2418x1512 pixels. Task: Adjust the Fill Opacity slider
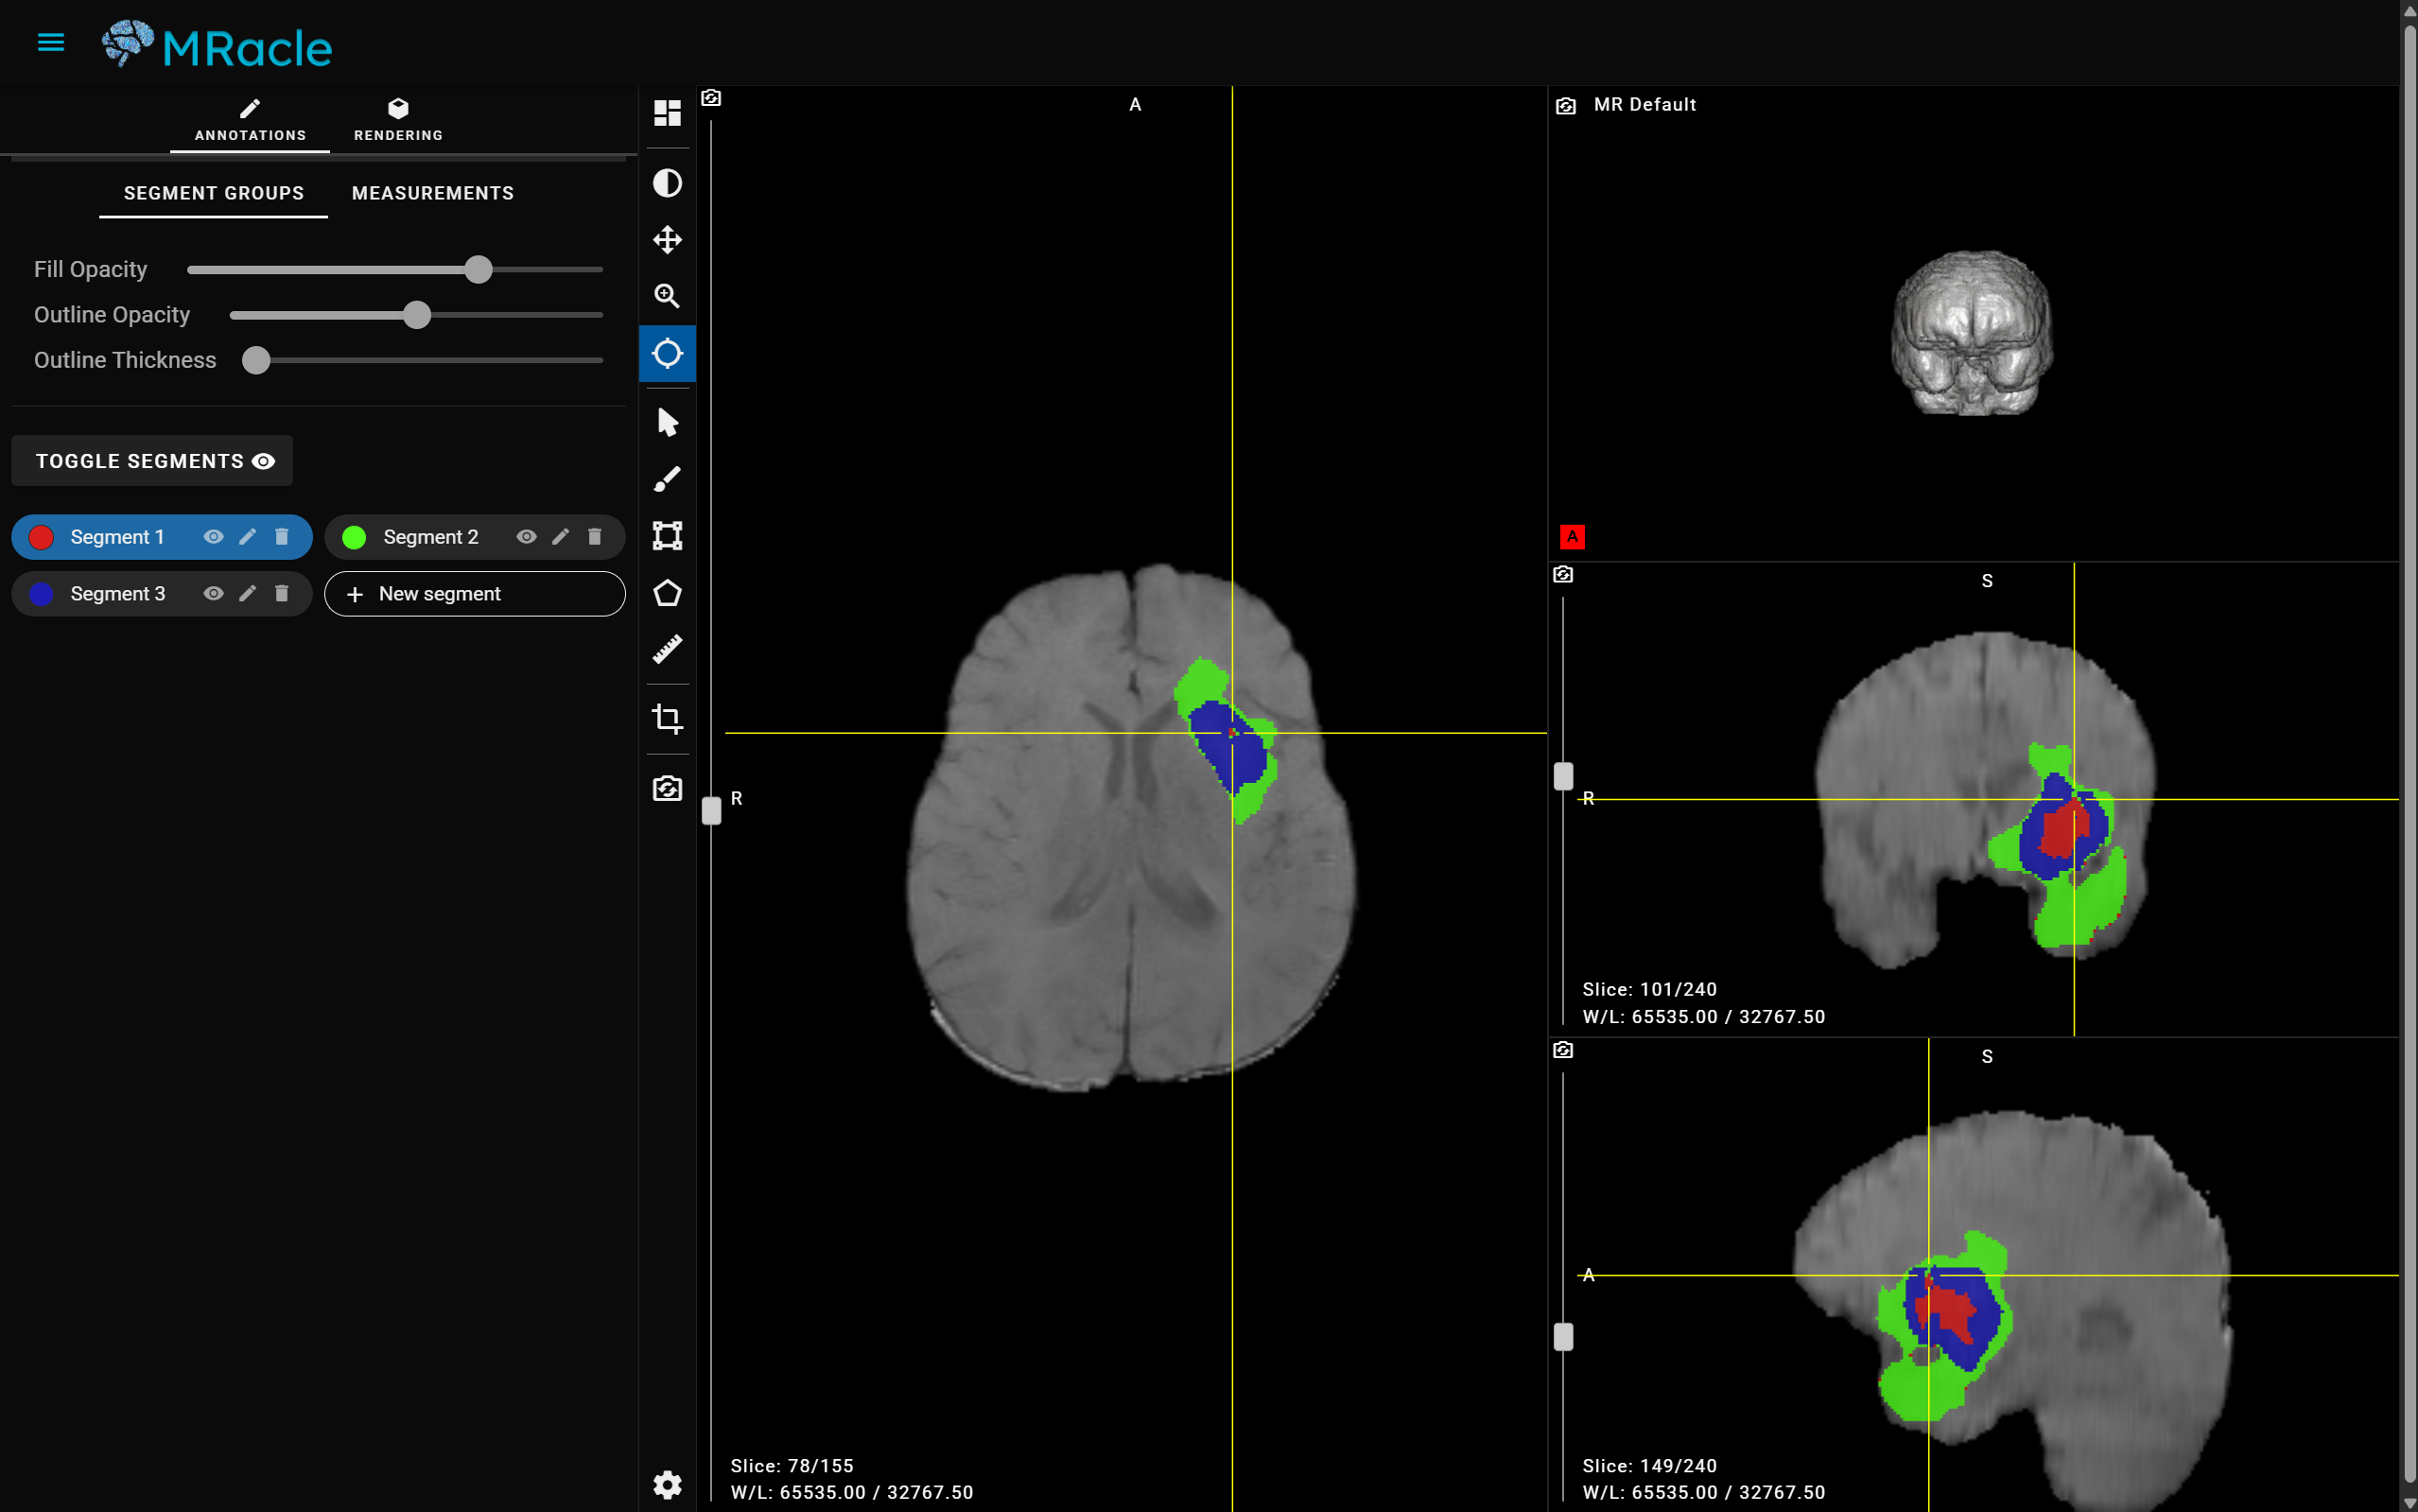(x=478, y=269)
